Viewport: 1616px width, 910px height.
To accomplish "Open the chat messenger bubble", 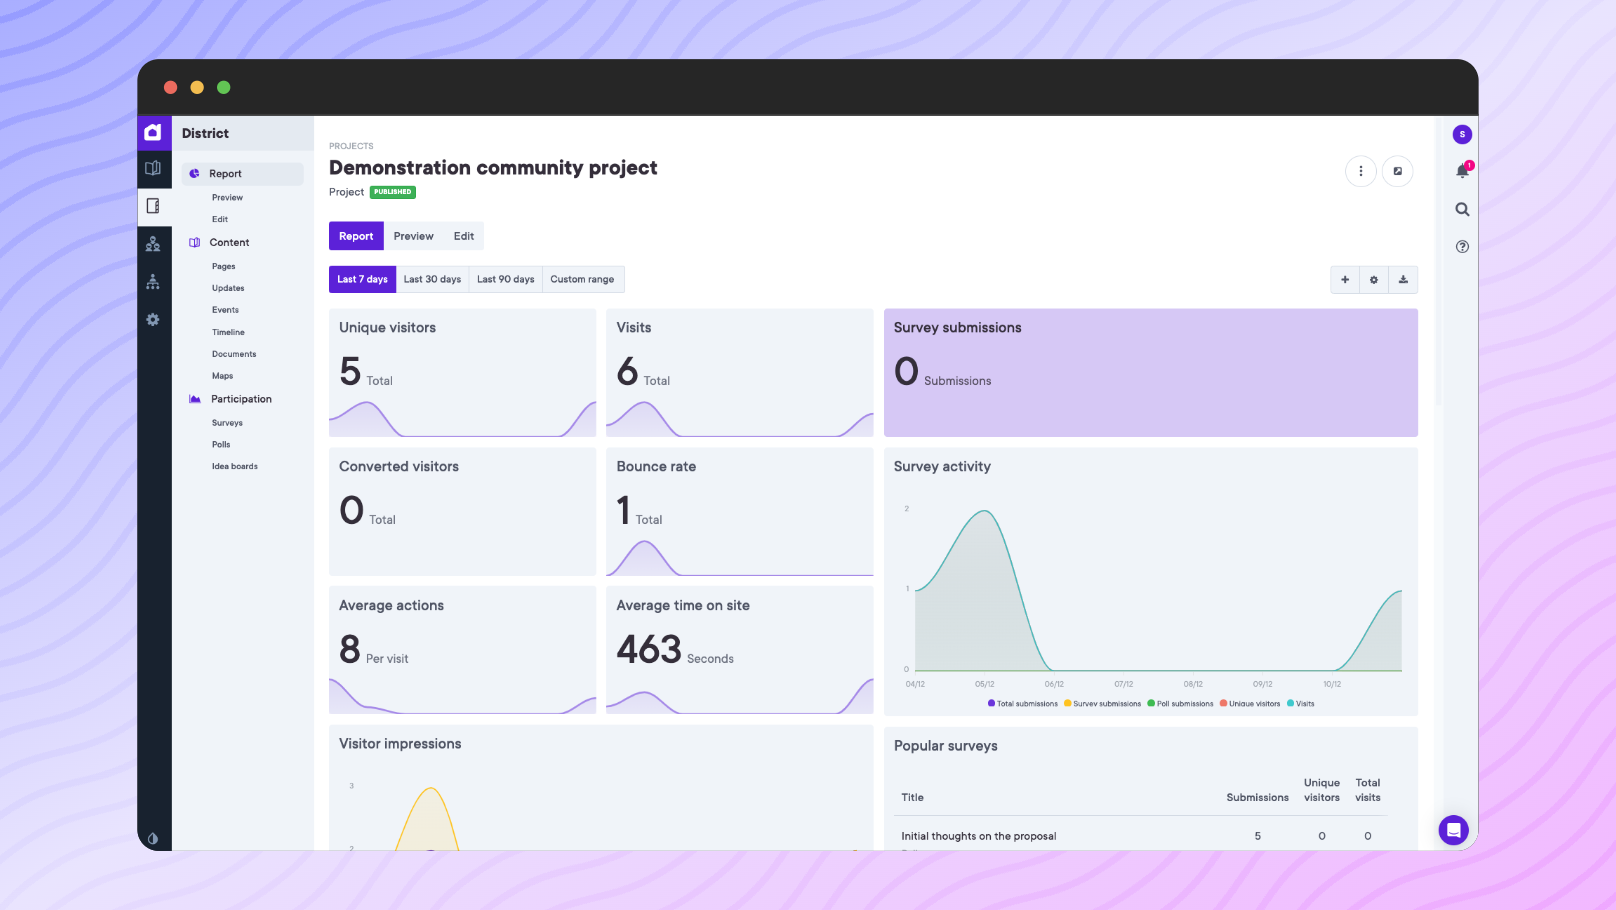I will (1453, 830).
